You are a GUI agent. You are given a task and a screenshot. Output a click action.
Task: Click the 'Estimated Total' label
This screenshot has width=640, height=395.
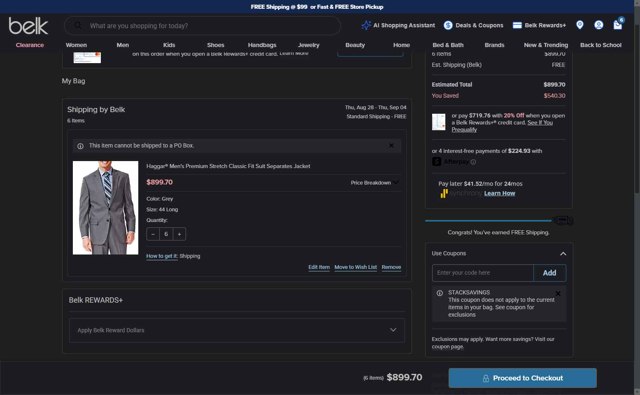tap(452, 84)
